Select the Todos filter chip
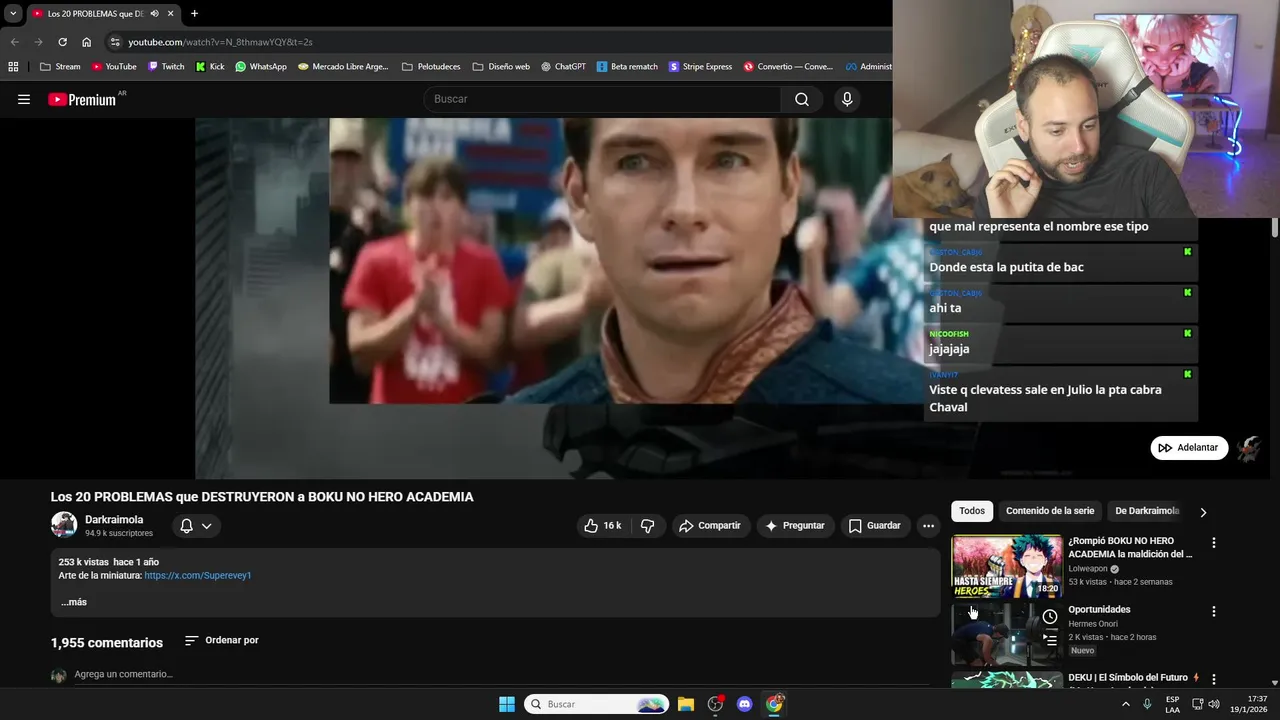The height and width of the screenshot is (720, 1280). click(x=972, y=511)
